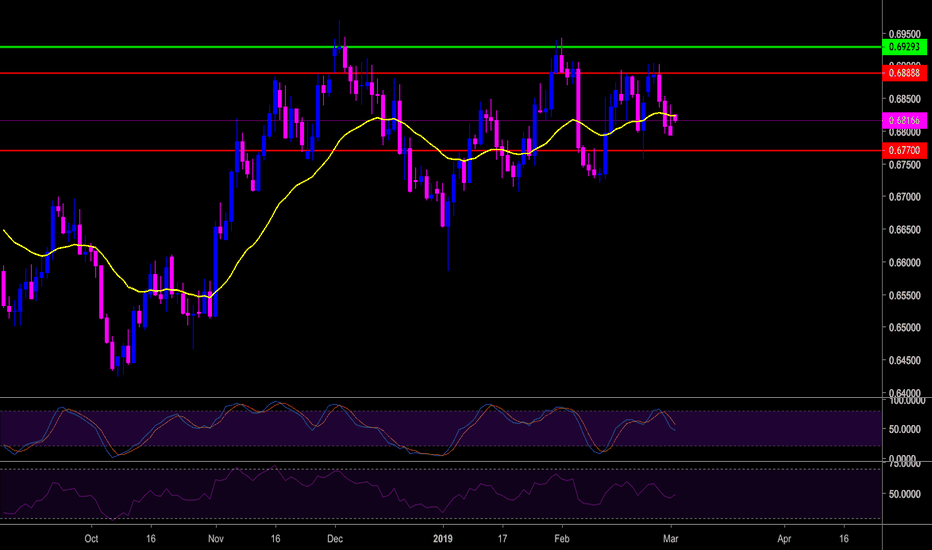Click the 16 label between Nov and Dec
The image size is (932, 550).
[275, 539]
